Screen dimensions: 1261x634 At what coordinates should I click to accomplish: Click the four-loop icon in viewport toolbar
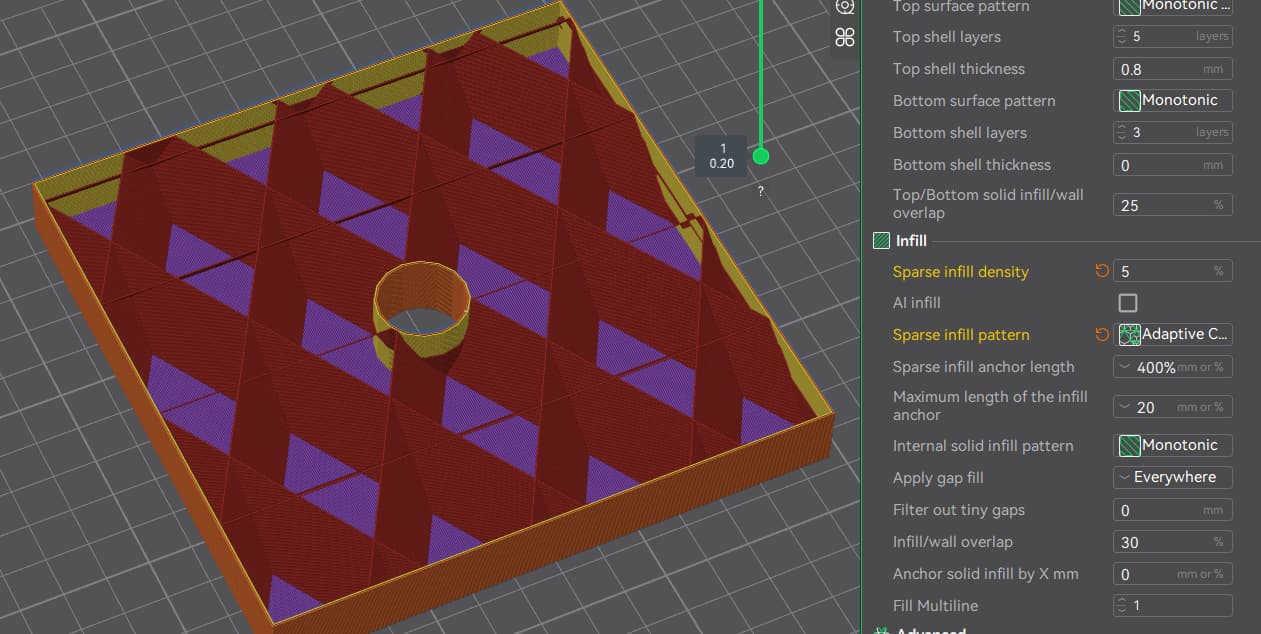coord(845,37)
